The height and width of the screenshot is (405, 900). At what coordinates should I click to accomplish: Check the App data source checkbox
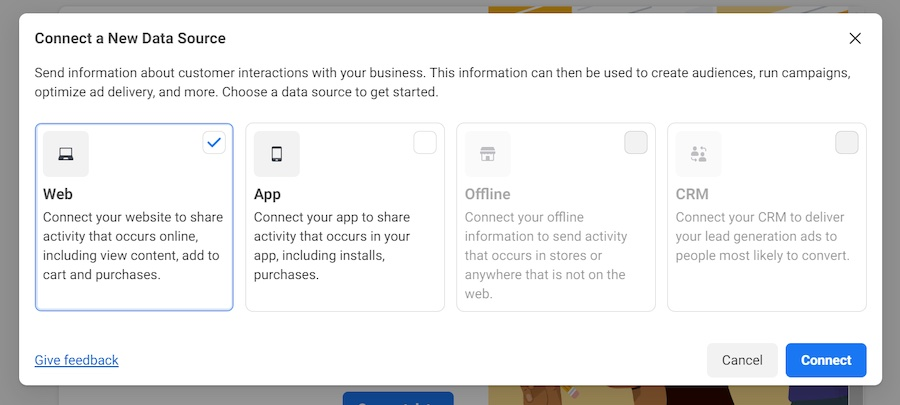pos(425,142)
